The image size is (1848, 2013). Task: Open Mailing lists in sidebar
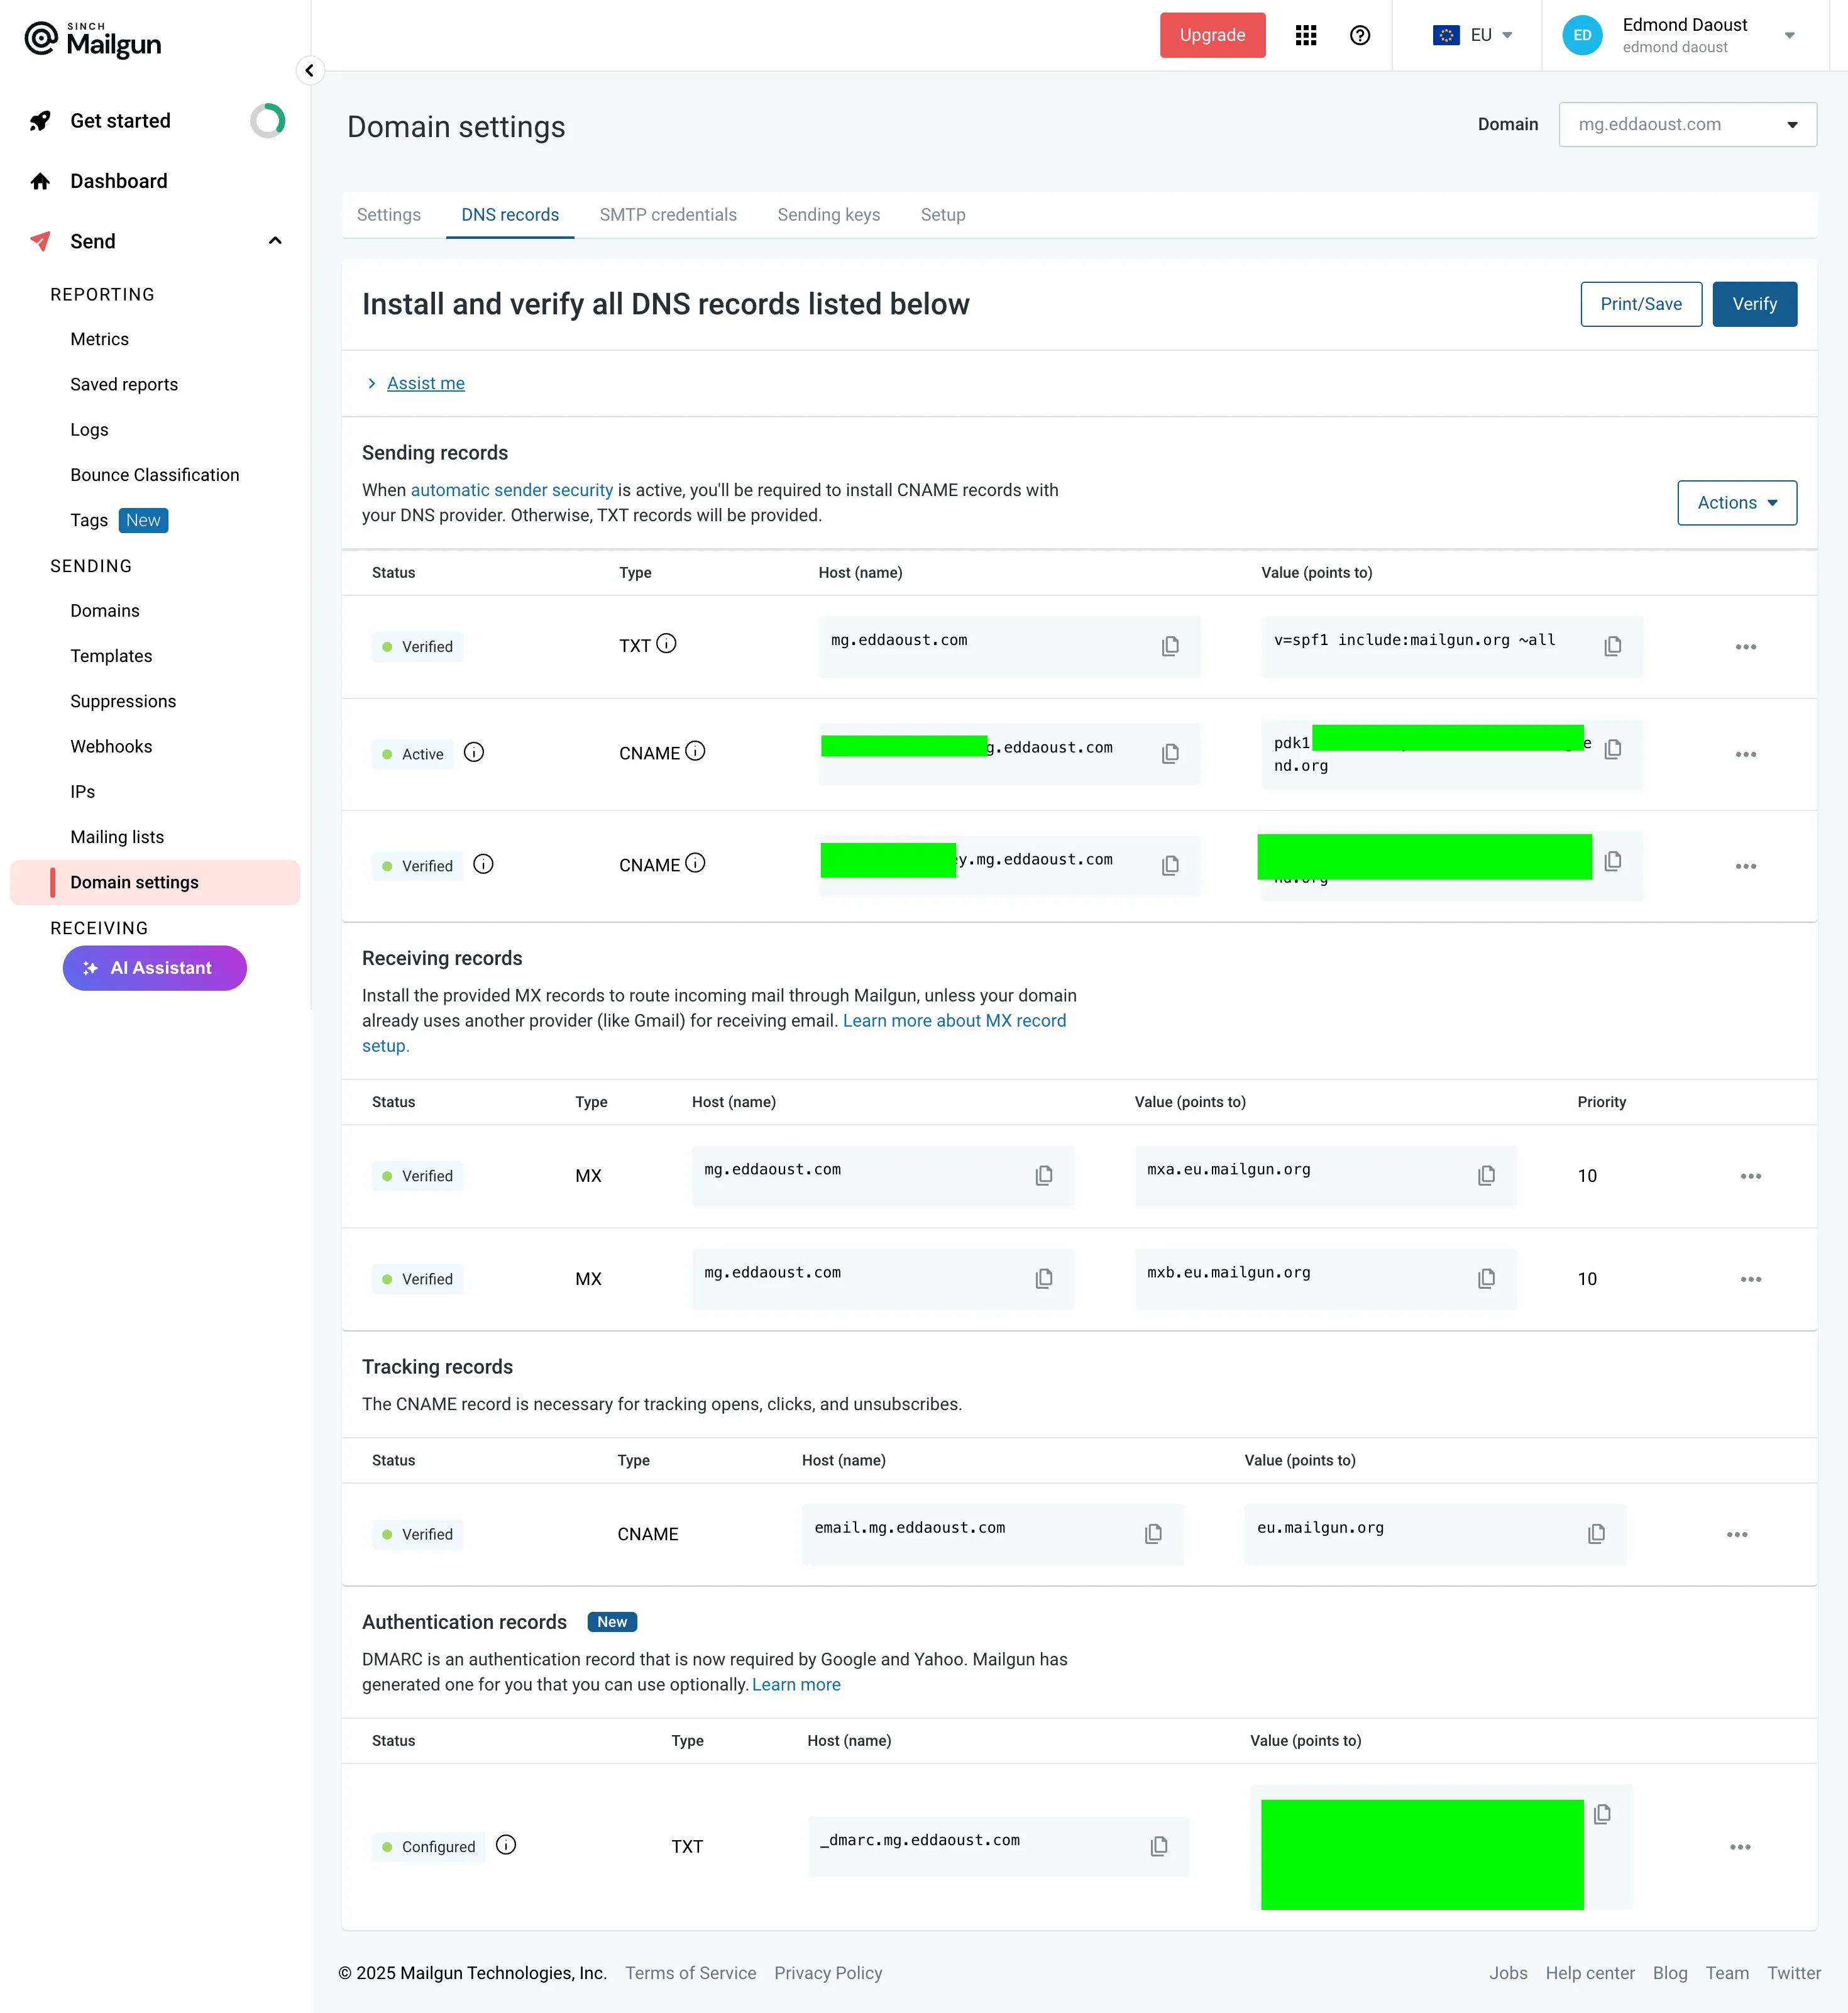[x=117, y=837]
